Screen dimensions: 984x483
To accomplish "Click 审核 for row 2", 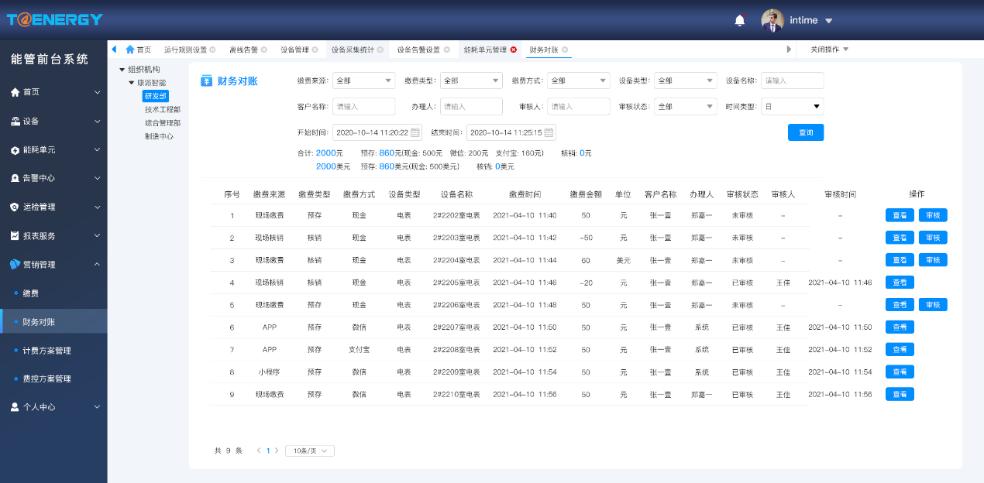I will [x=933, y=238].
